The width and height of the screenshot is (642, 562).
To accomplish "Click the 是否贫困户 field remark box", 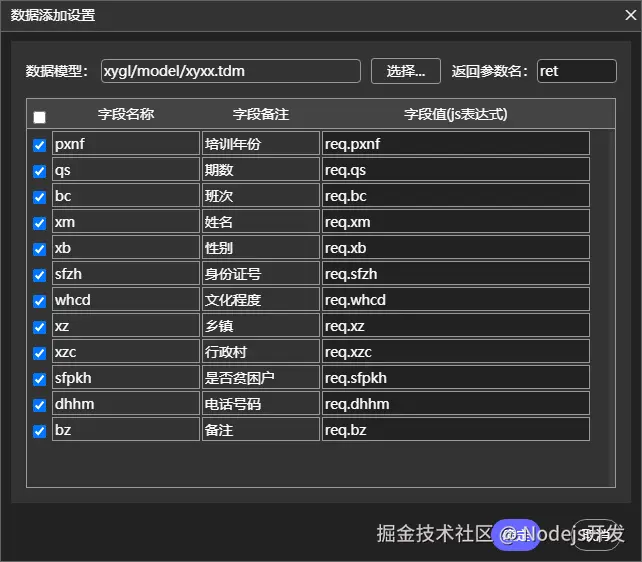I will [x=261, y=377].
